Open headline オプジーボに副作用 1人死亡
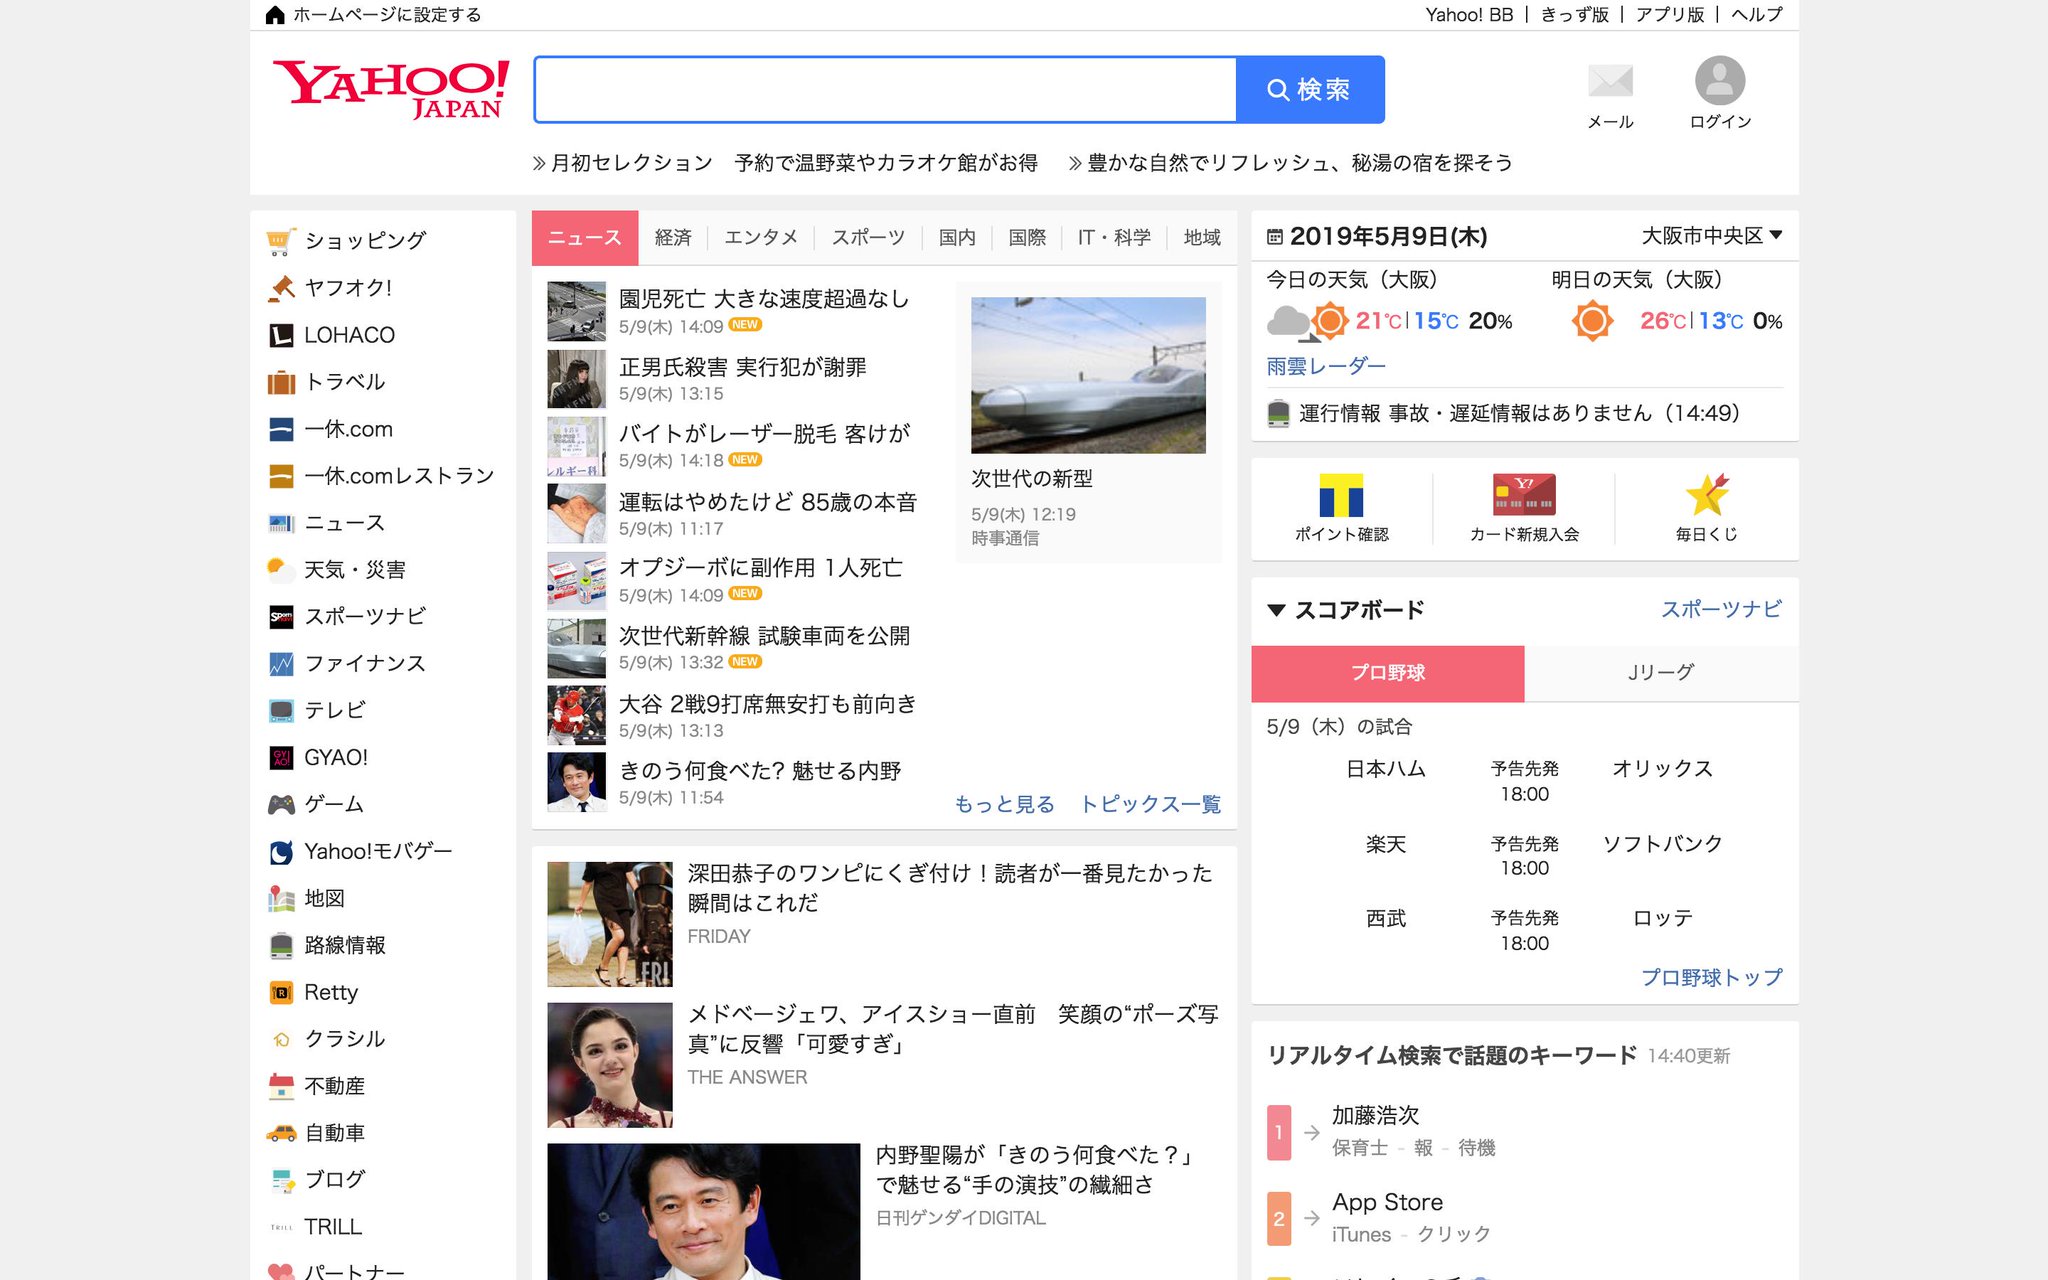Viewport: 2048px width, 1280px height. click(761, 568)
